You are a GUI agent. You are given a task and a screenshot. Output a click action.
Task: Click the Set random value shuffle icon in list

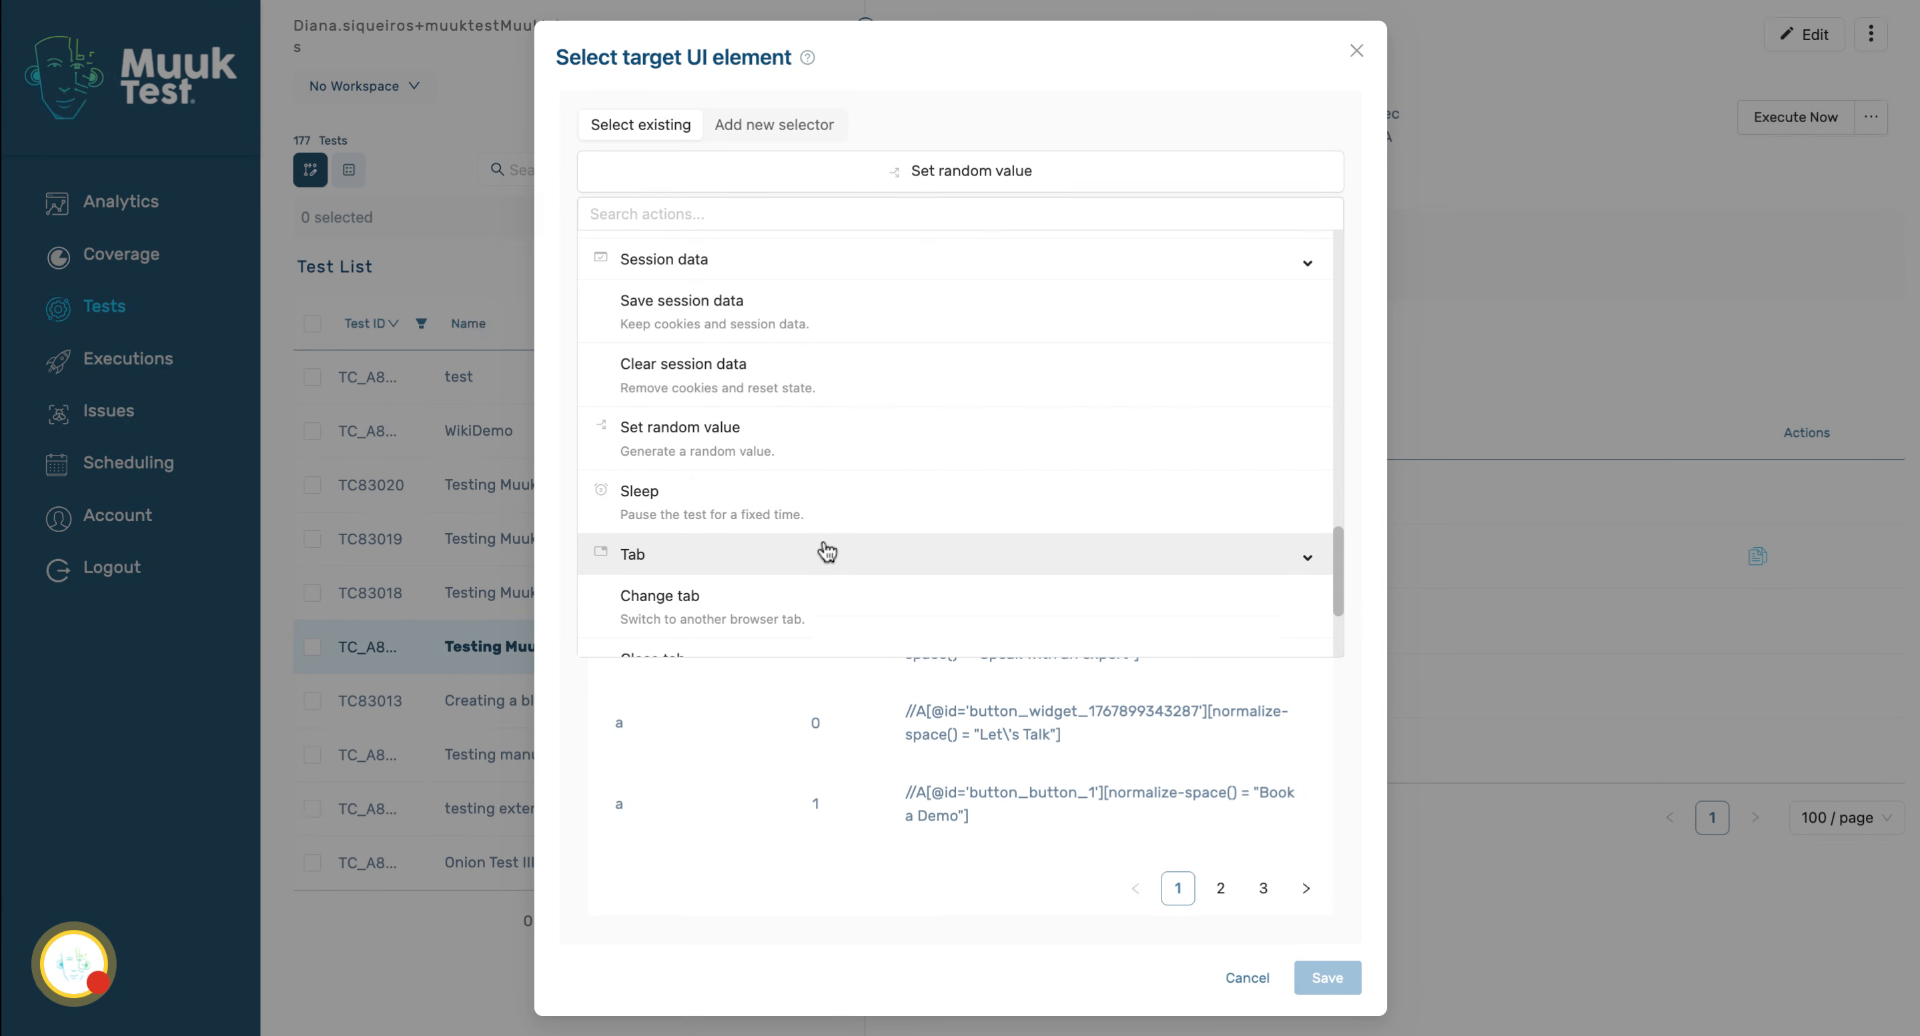(x=601, y=425)
